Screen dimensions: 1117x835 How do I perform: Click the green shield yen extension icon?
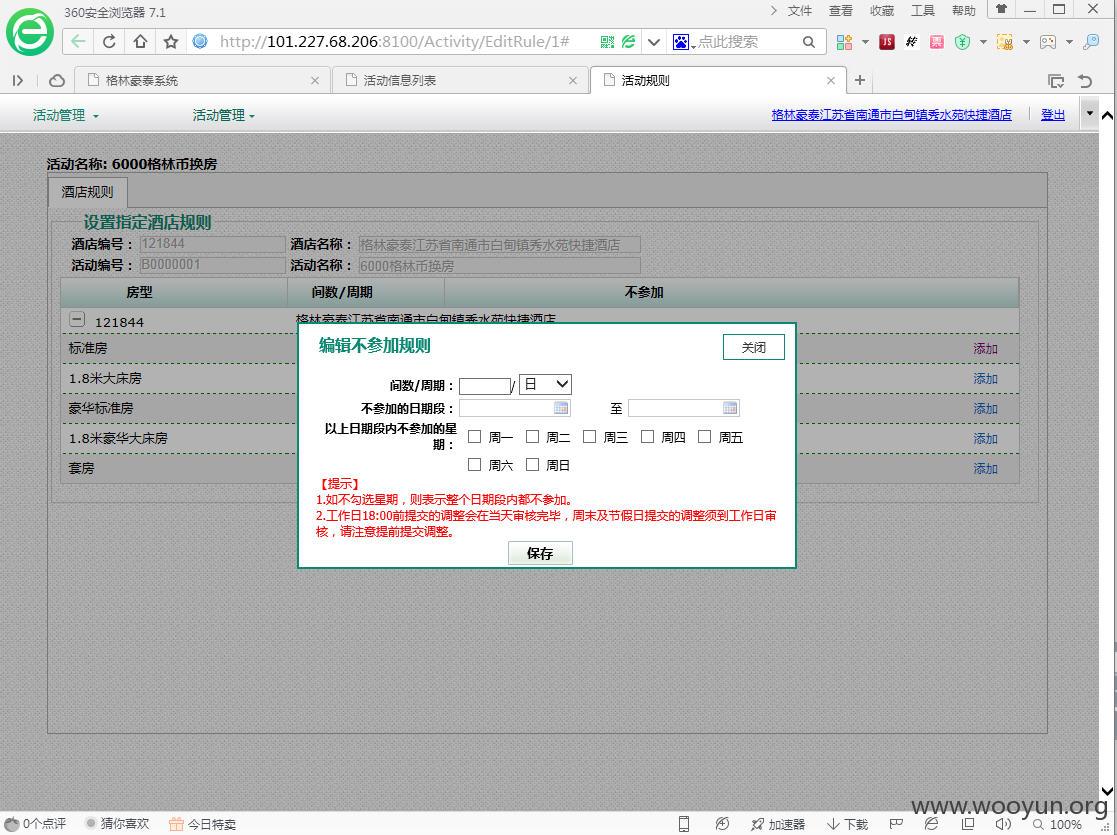click(x=962, y=42)
